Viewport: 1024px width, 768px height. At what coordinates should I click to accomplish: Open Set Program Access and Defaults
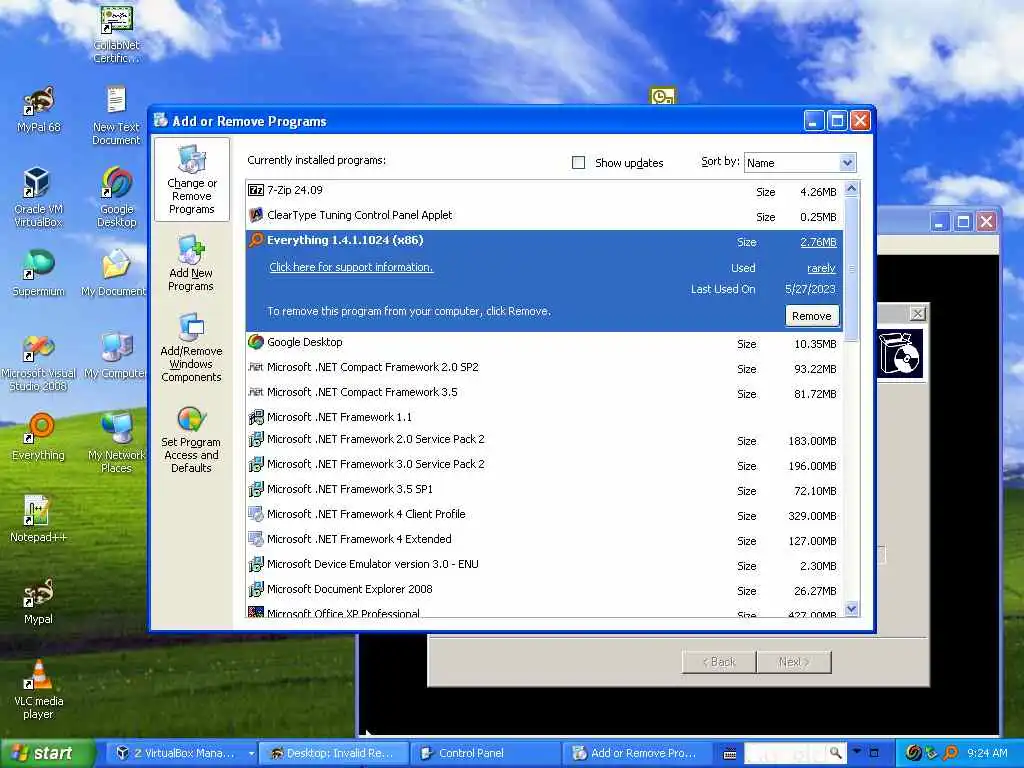click(x=191, y=440)
